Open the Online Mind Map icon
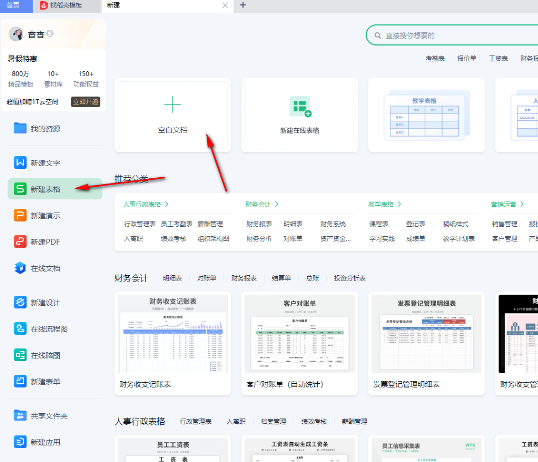 (x=20, y=355)
